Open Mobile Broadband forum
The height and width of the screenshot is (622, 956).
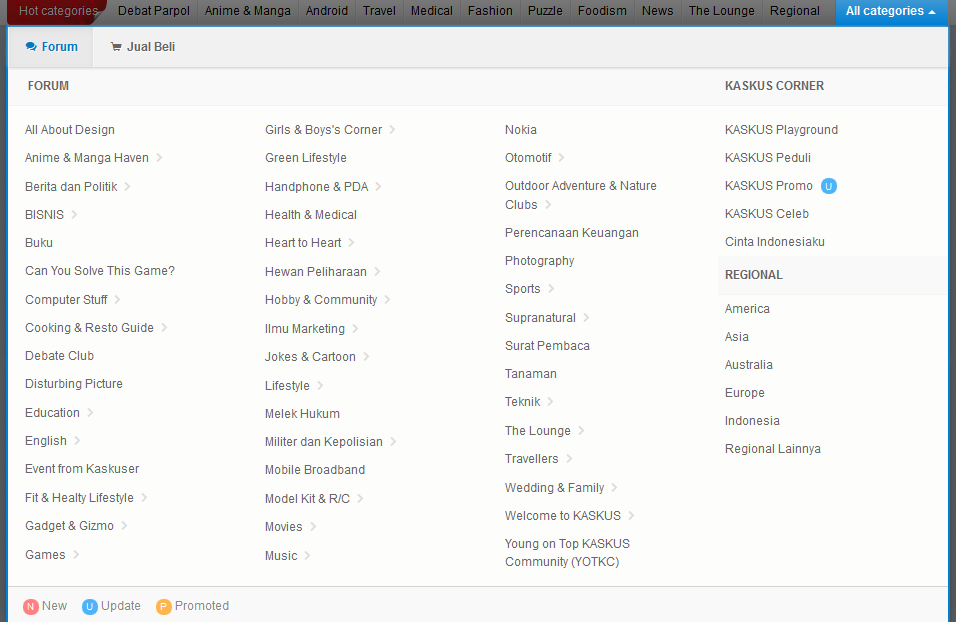[315, 470]
